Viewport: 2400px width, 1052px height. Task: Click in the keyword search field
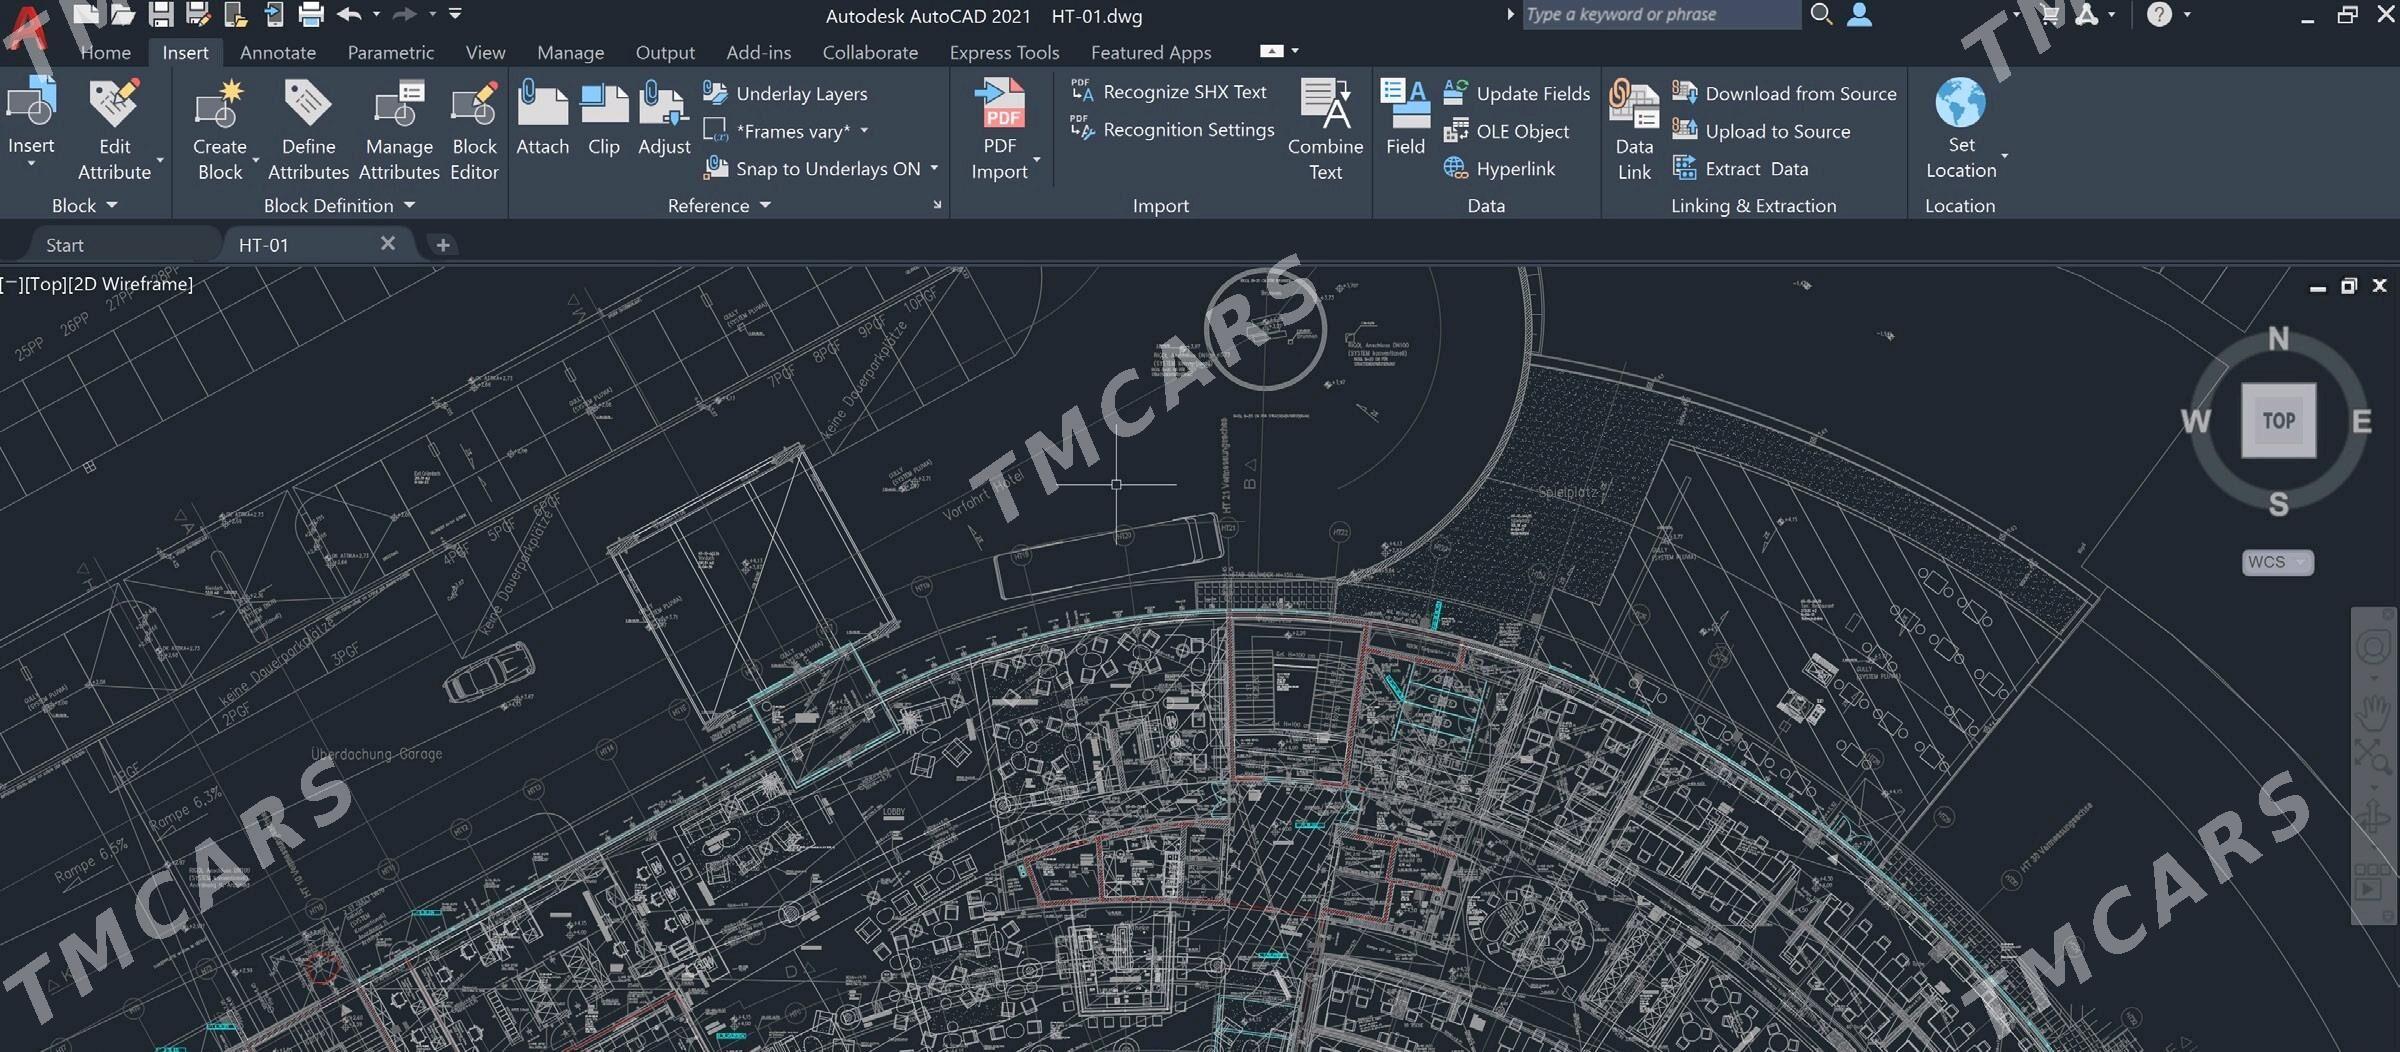[1660, 14]
